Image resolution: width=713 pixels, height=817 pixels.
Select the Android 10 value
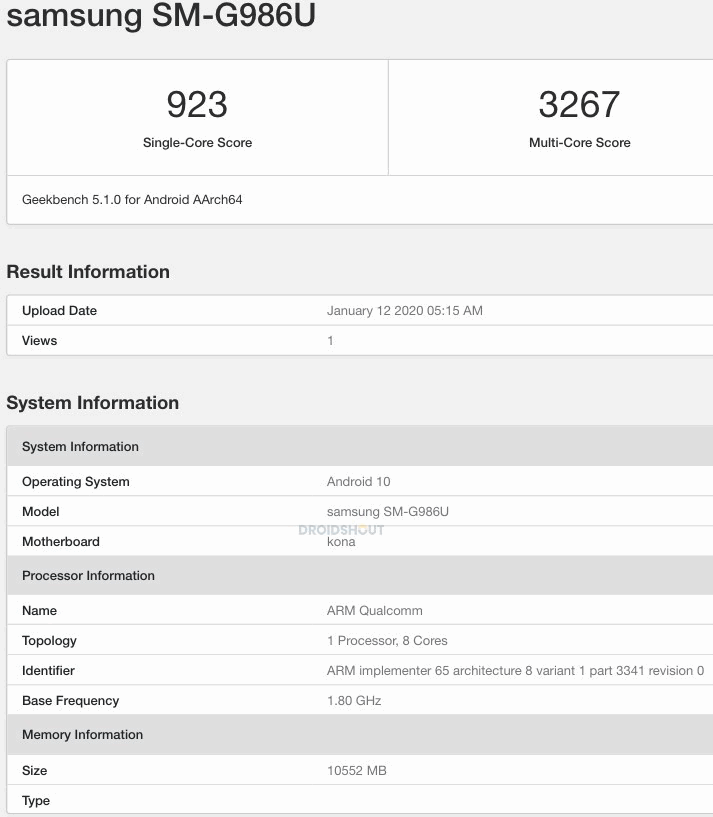(359, 481)
